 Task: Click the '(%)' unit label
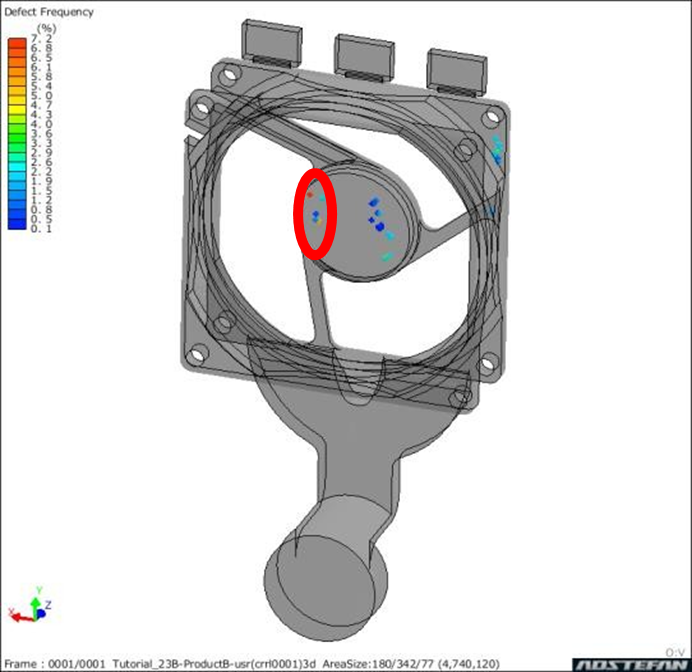[46, 29]
